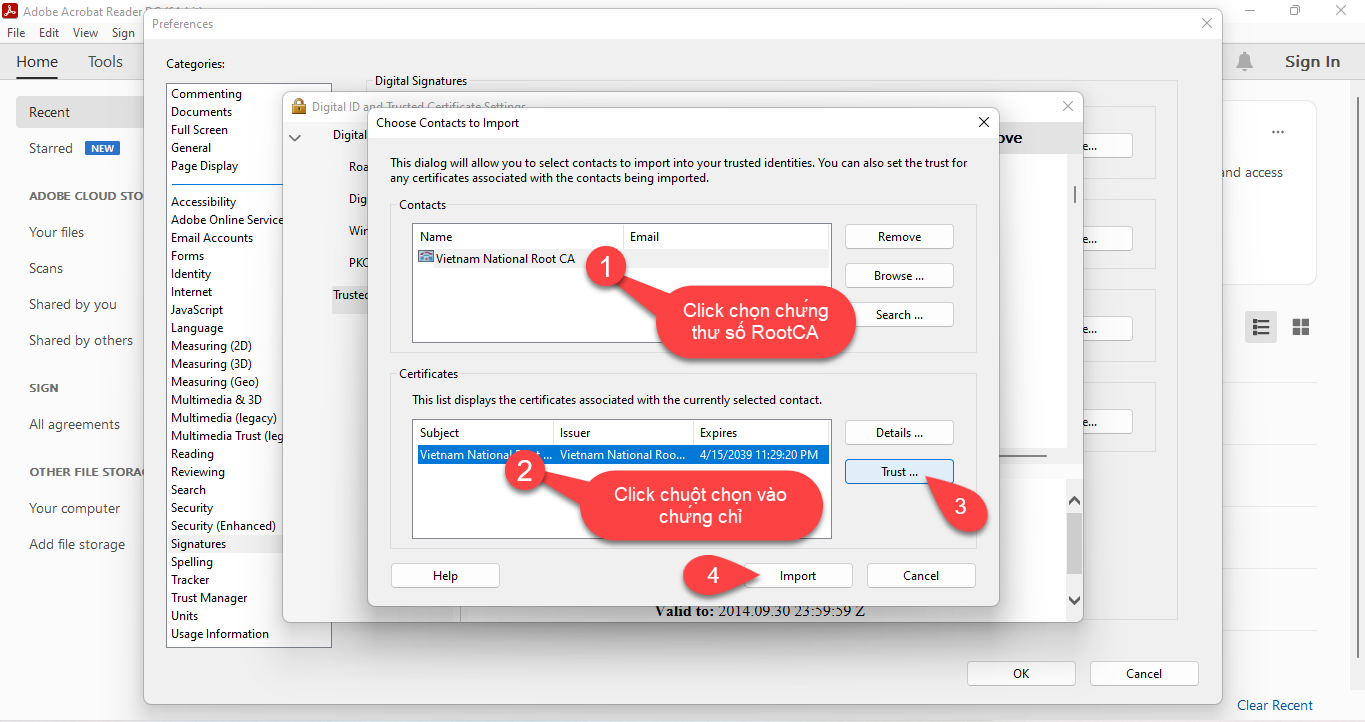Select Measuring (2D) category

[x=211, y=346]
